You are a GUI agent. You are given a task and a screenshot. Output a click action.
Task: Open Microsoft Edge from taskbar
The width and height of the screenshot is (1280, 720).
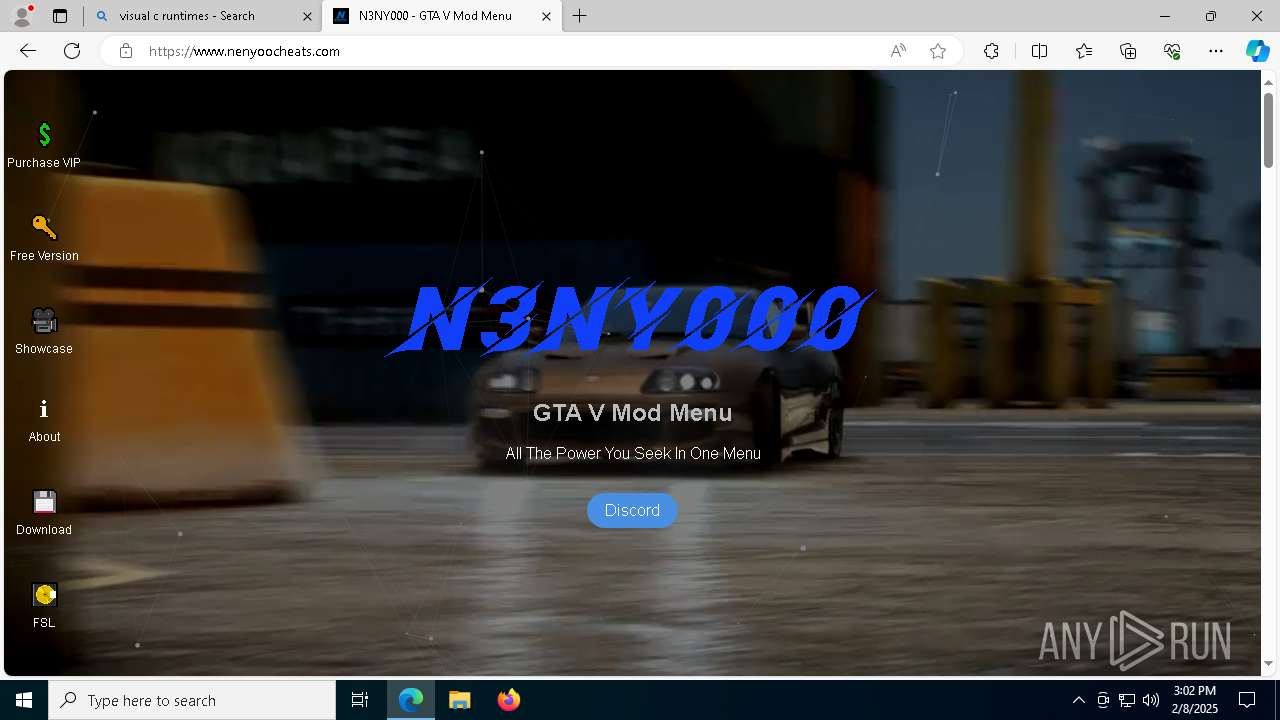click(411, 700)
